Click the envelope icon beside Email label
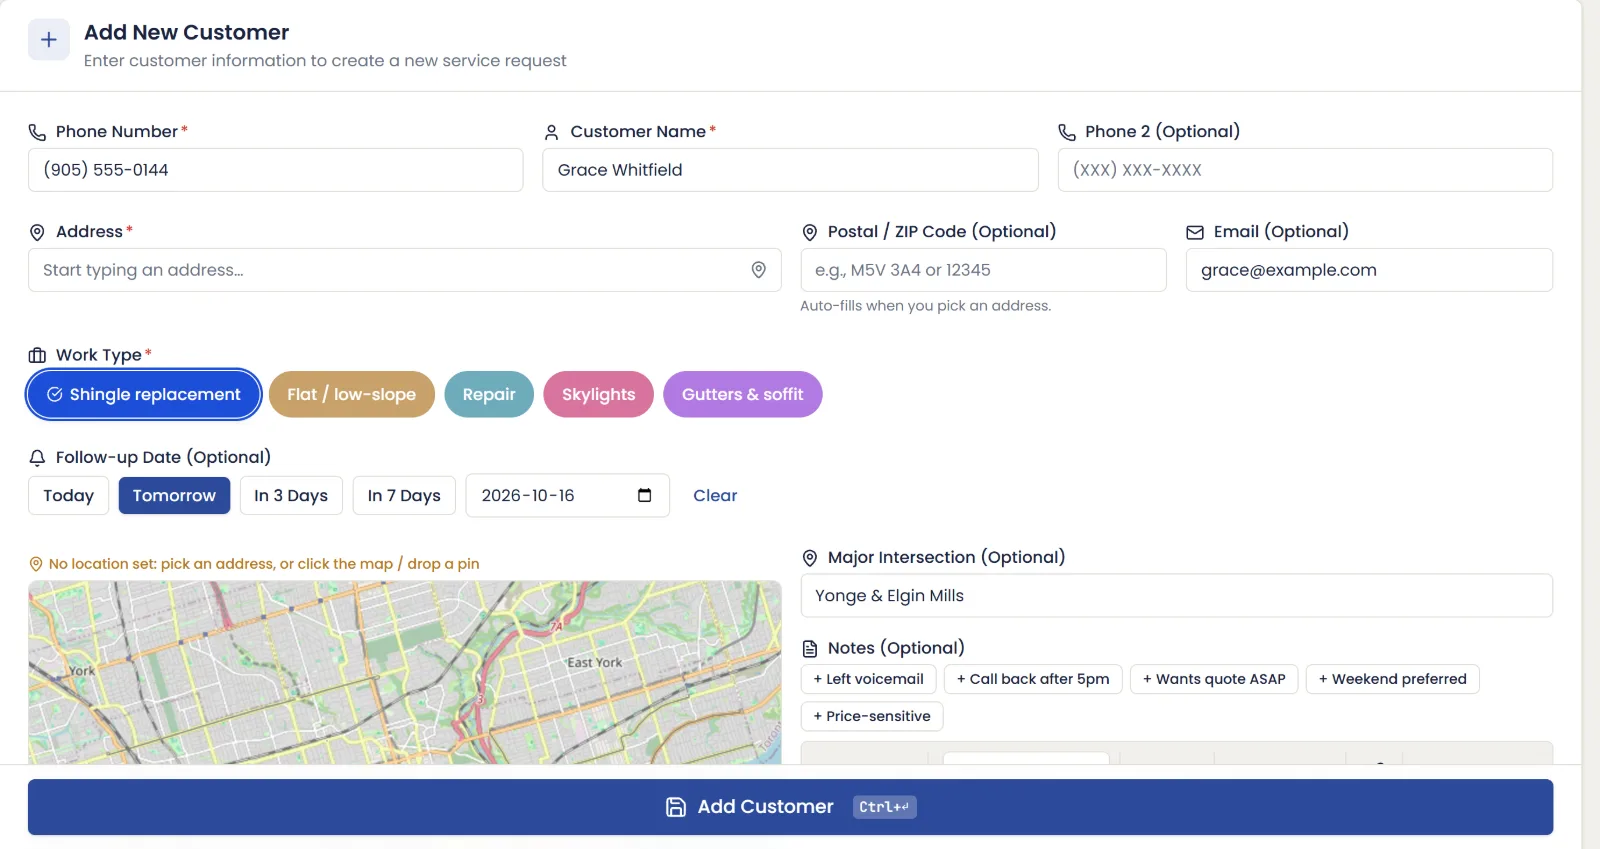Image resolution: width=1600 pixels, height=849 pixels. [1195, 232]
